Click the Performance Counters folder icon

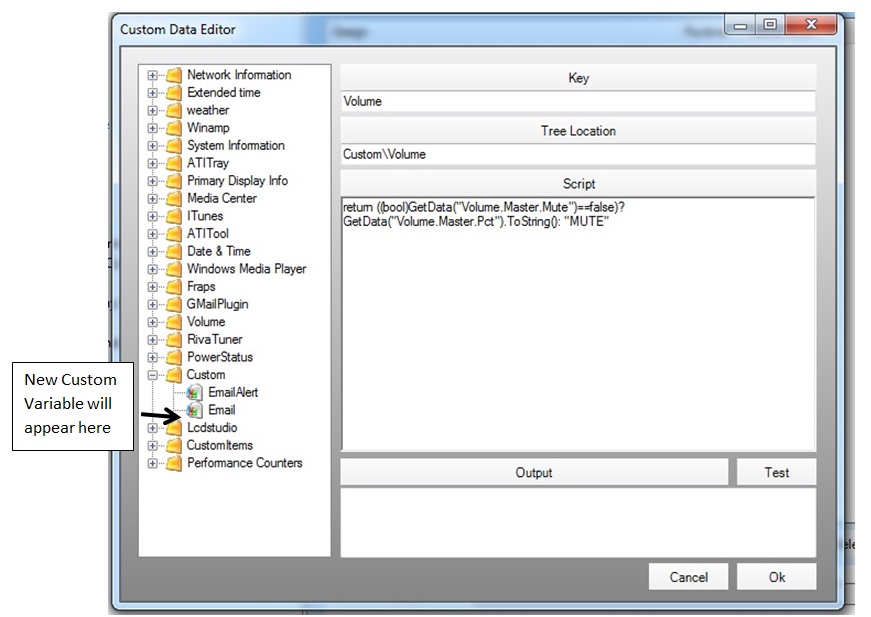(x=174, y=463)
